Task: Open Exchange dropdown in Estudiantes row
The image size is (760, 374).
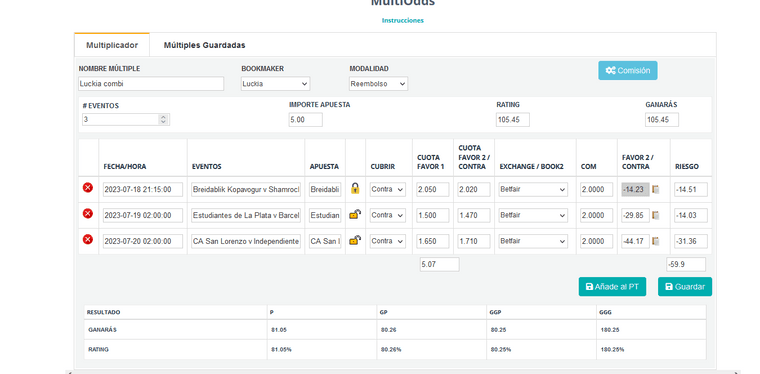Action: [533, 215]
